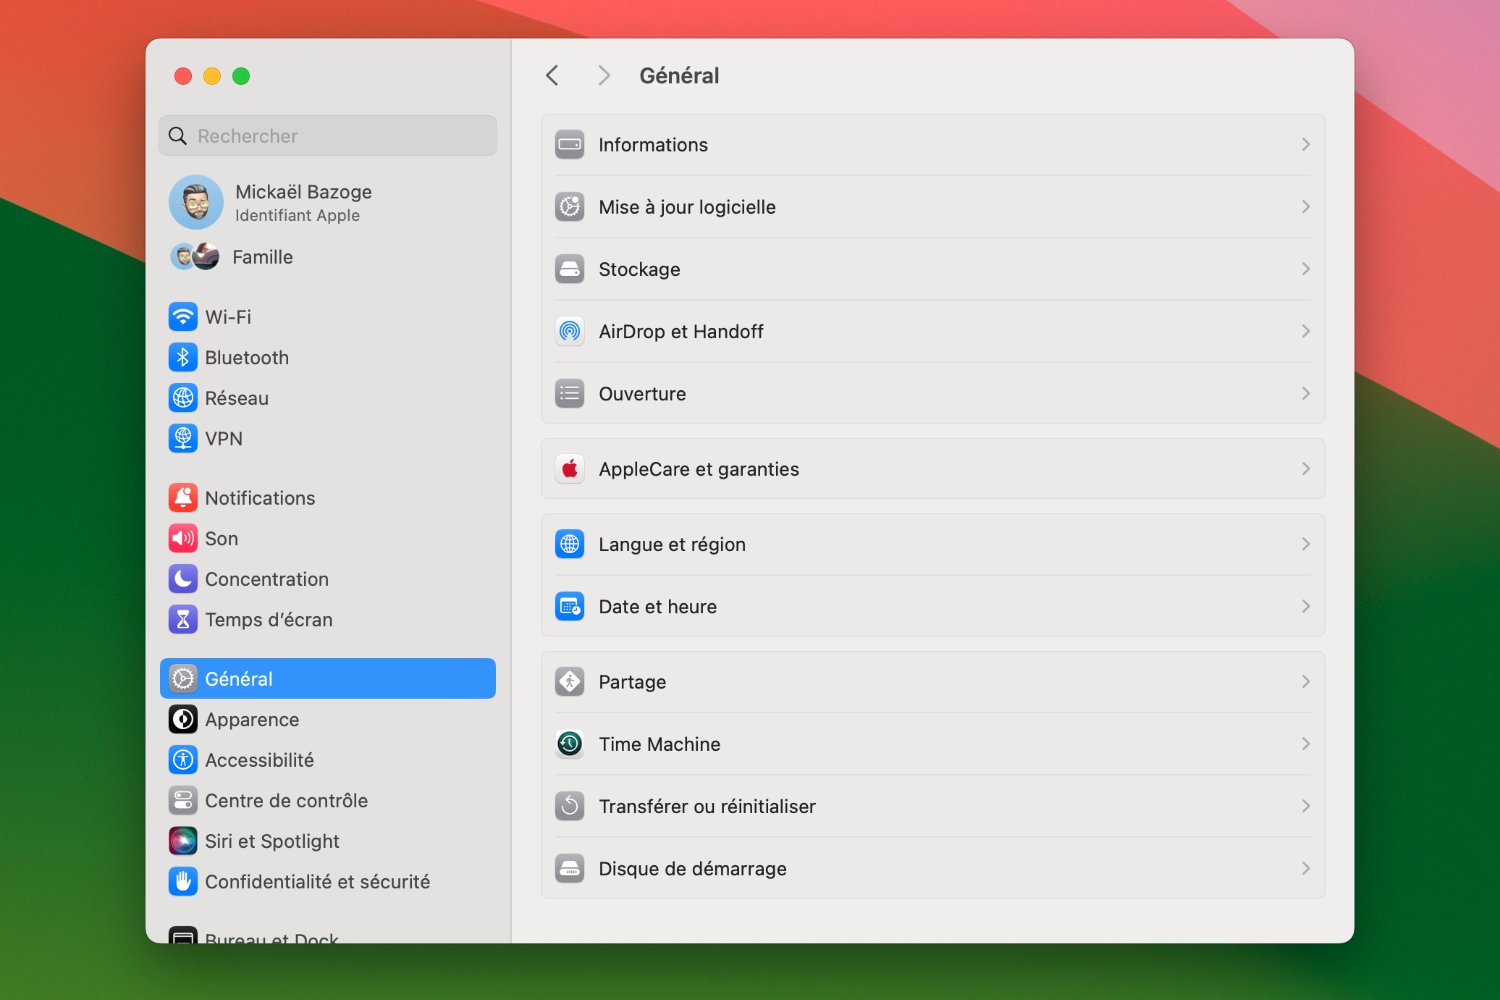Viewport: 1500px width, 1000px height.
Task: Click the Concentration moon icon
Action: pos(183,579)
